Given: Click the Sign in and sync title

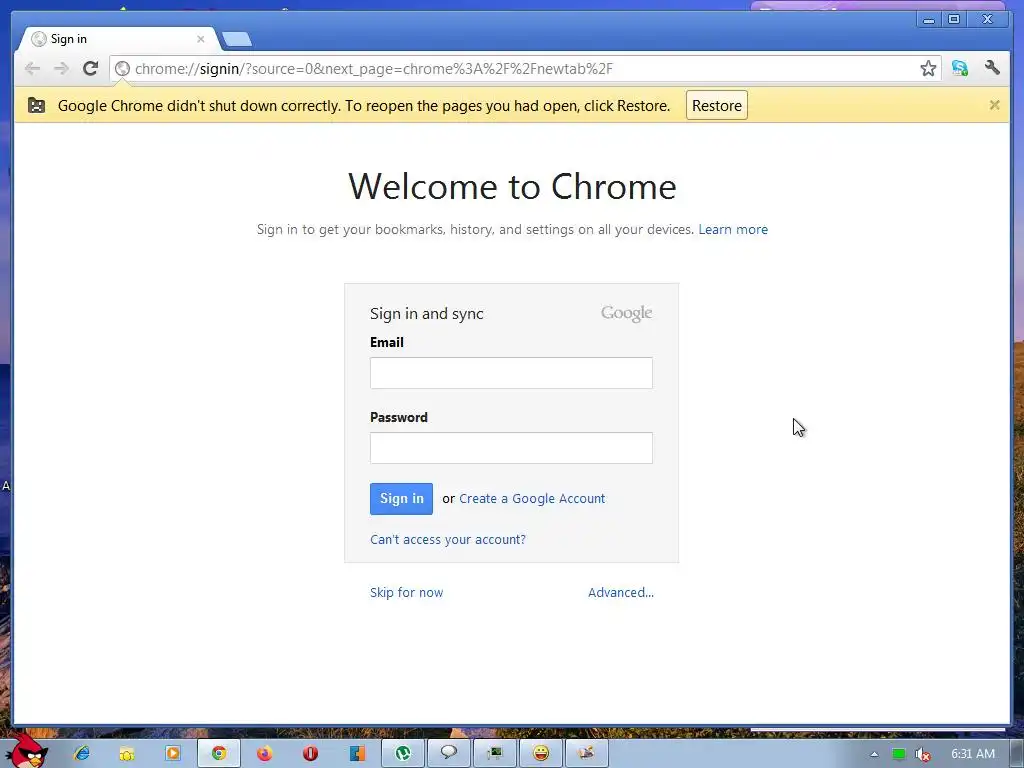Looking at the screenshot, I should click(x=426, y=314).
